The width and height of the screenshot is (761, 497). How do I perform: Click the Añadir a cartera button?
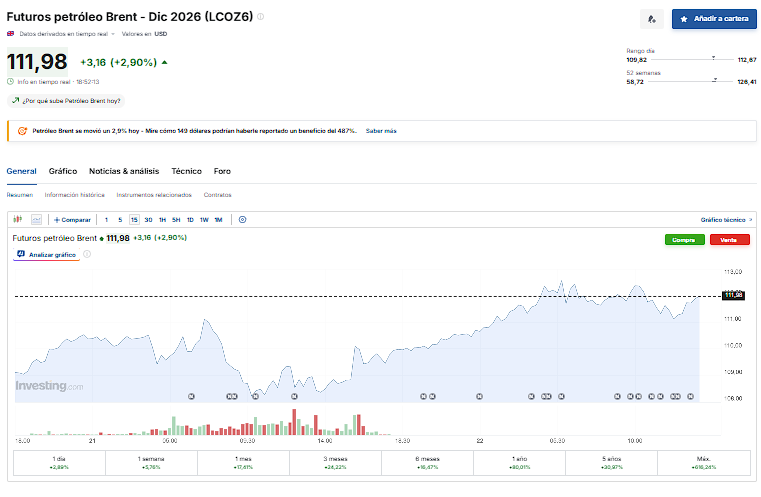pos(714,19)
